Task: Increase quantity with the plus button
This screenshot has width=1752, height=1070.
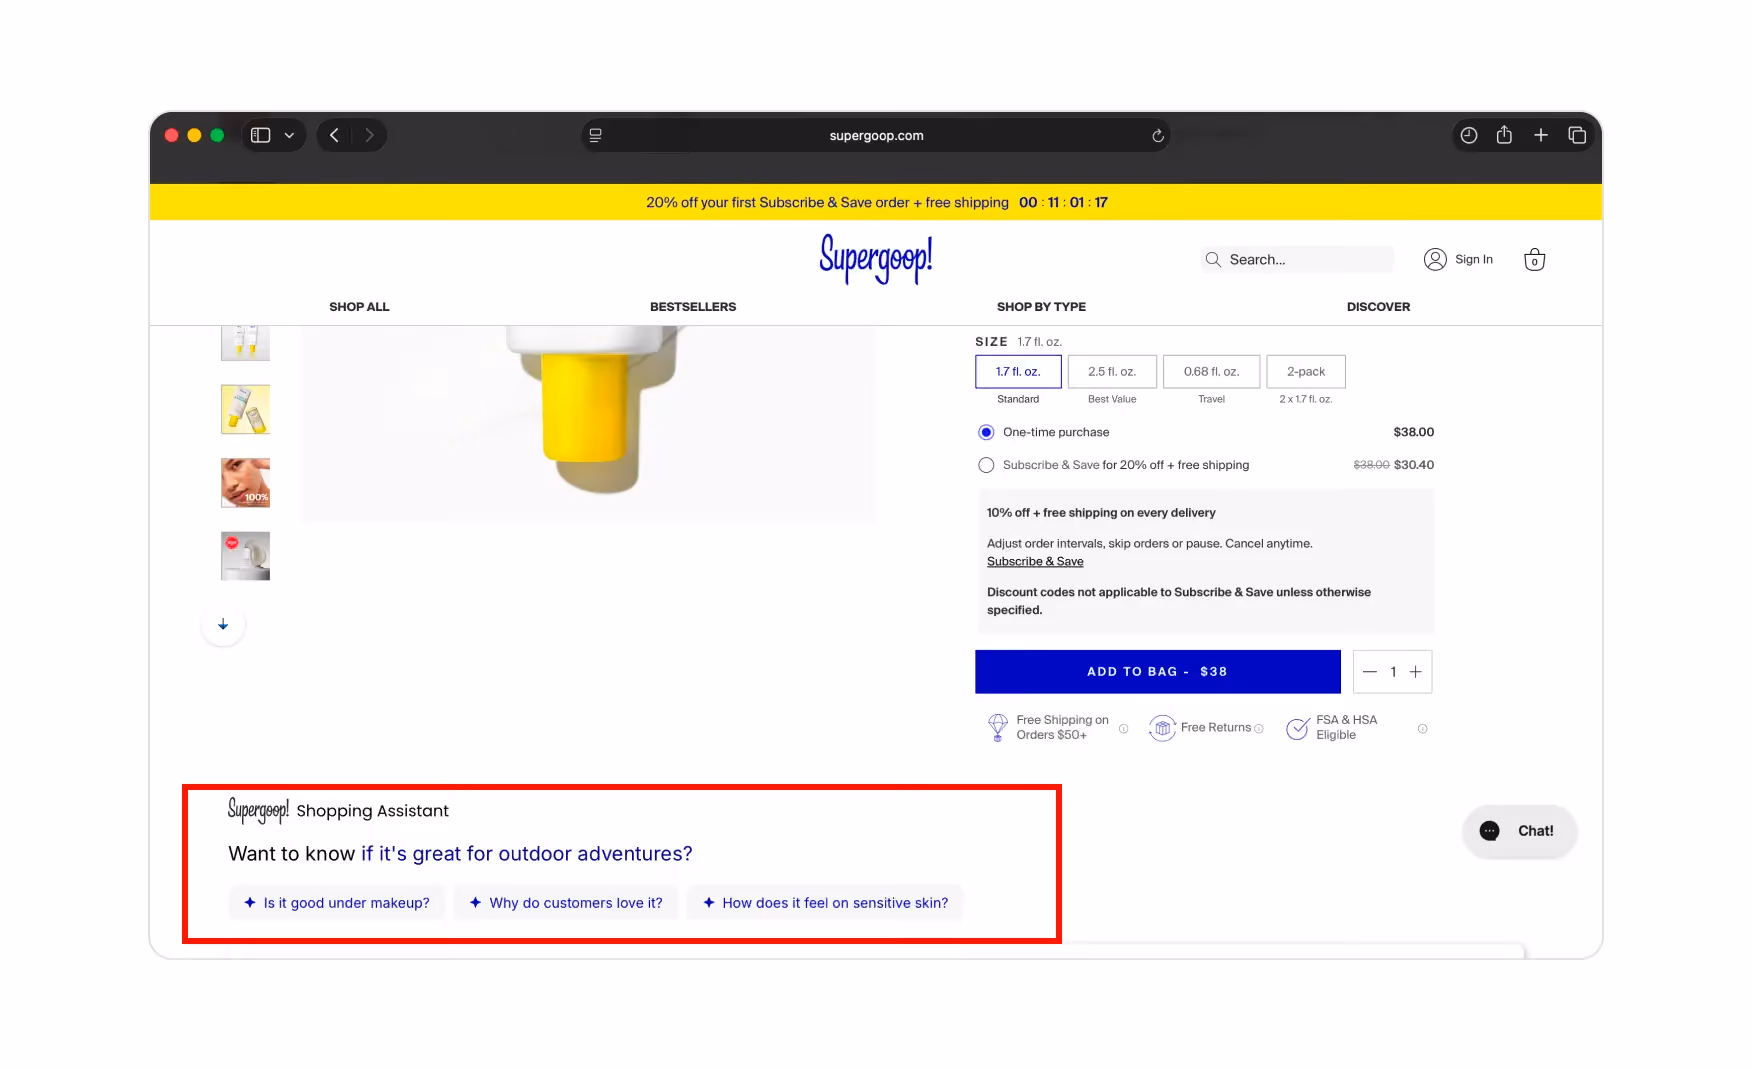Action: pos(1416,672)
